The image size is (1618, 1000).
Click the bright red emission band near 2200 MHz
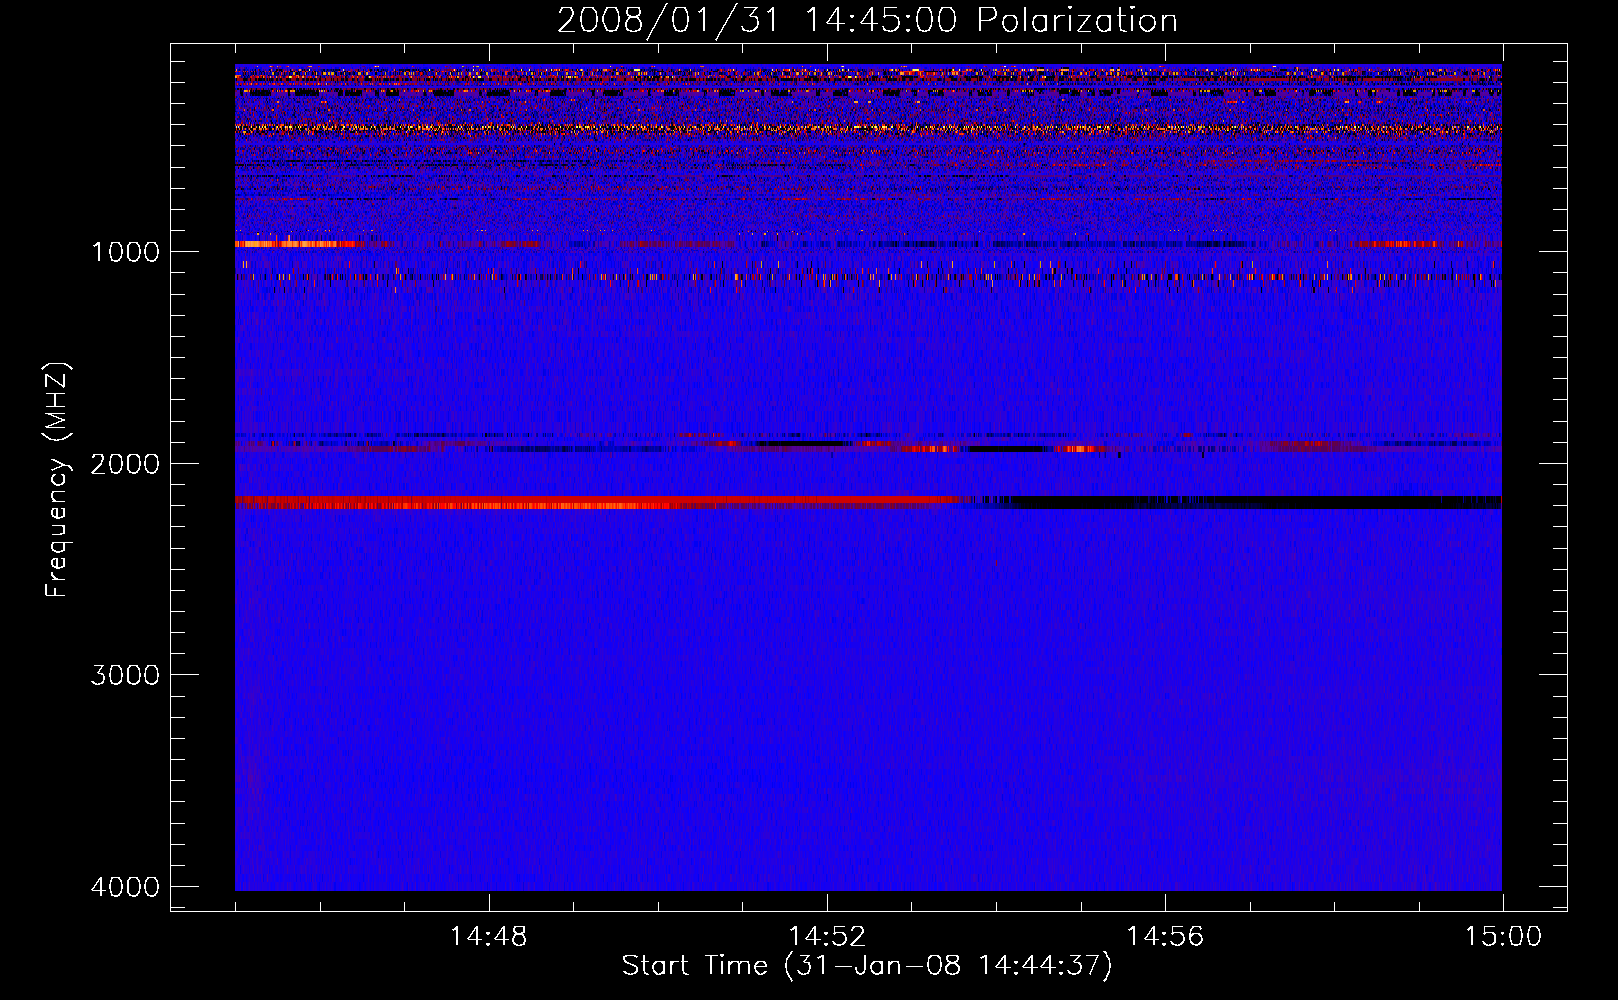tap(600, 502)
